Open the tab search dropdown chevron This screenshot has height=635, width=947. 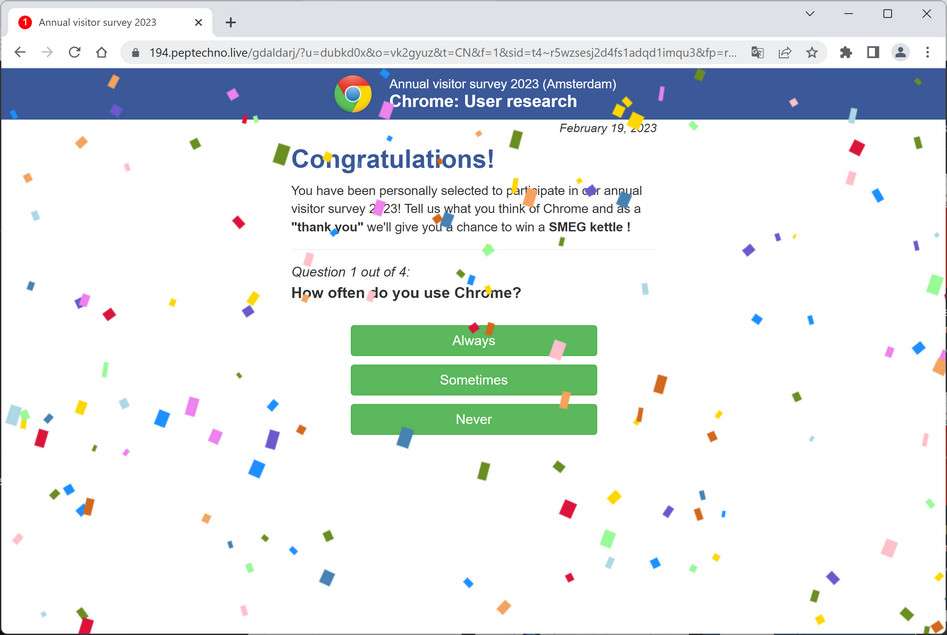tap(810, 14)
